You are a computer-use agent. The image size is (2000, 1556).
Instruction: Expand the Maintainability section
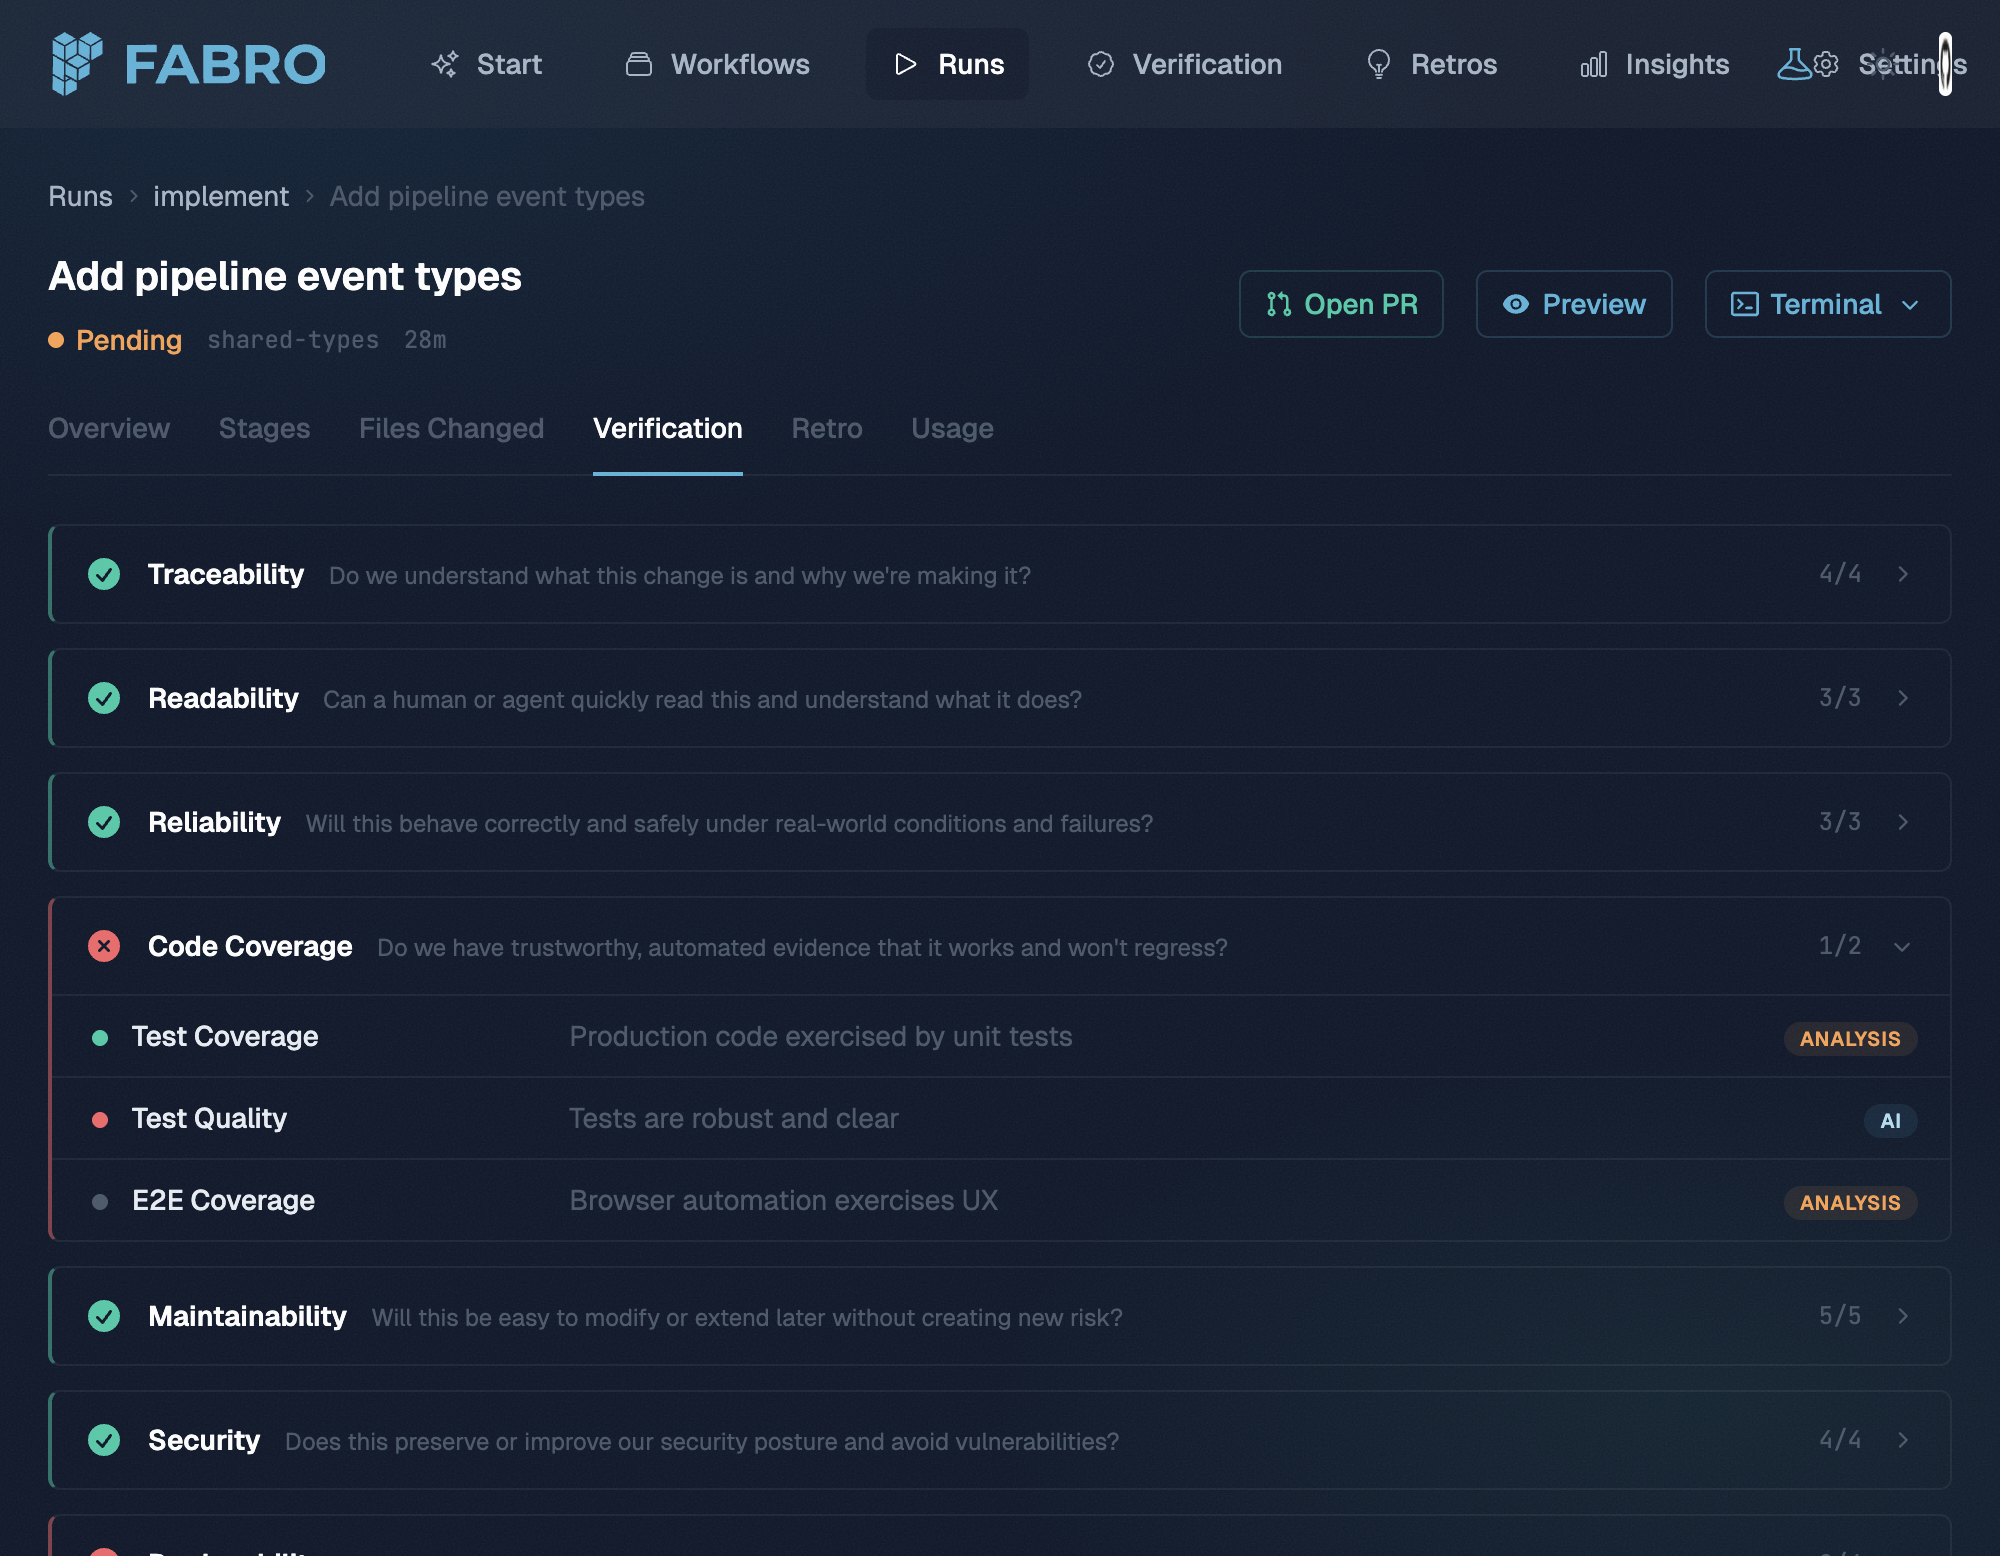coord(1902,1317)
